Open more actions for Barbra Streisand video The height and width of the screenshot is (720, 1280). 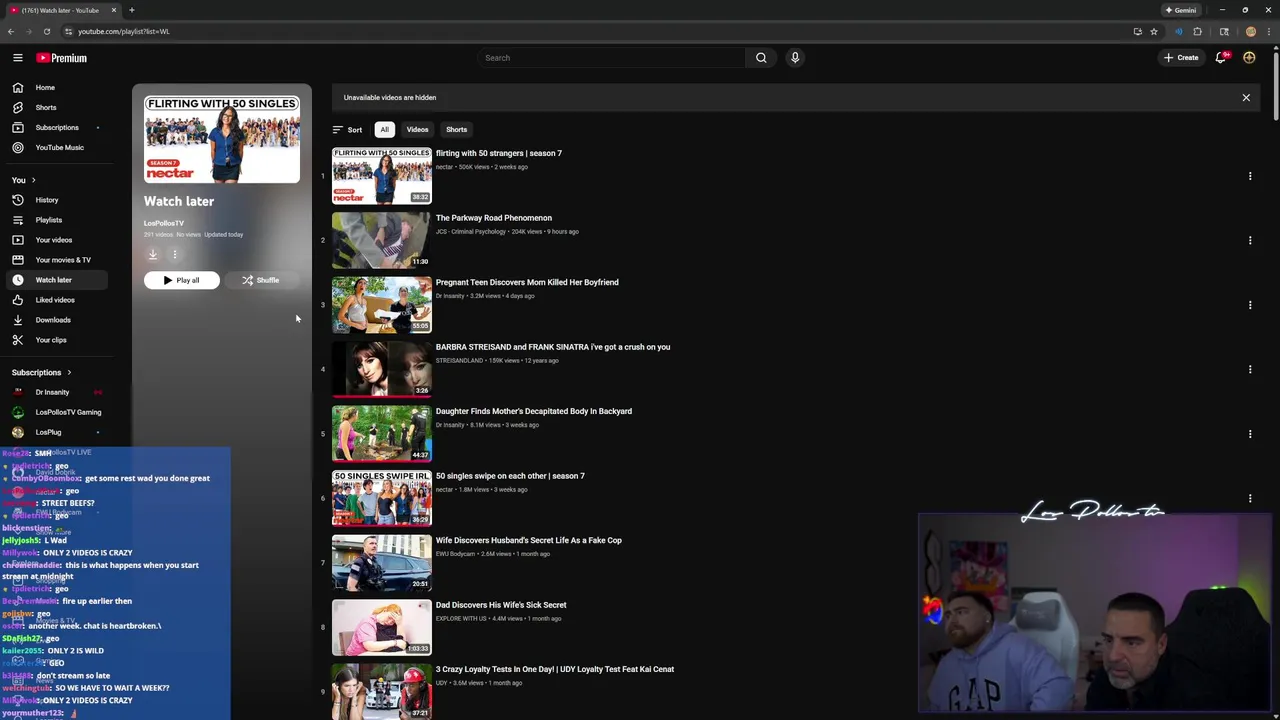tap(1250, 369)
